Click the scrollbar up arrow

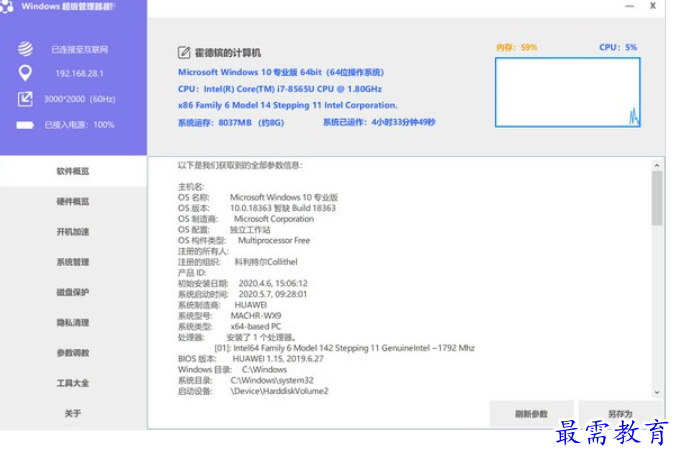click(x=657, y=165)
